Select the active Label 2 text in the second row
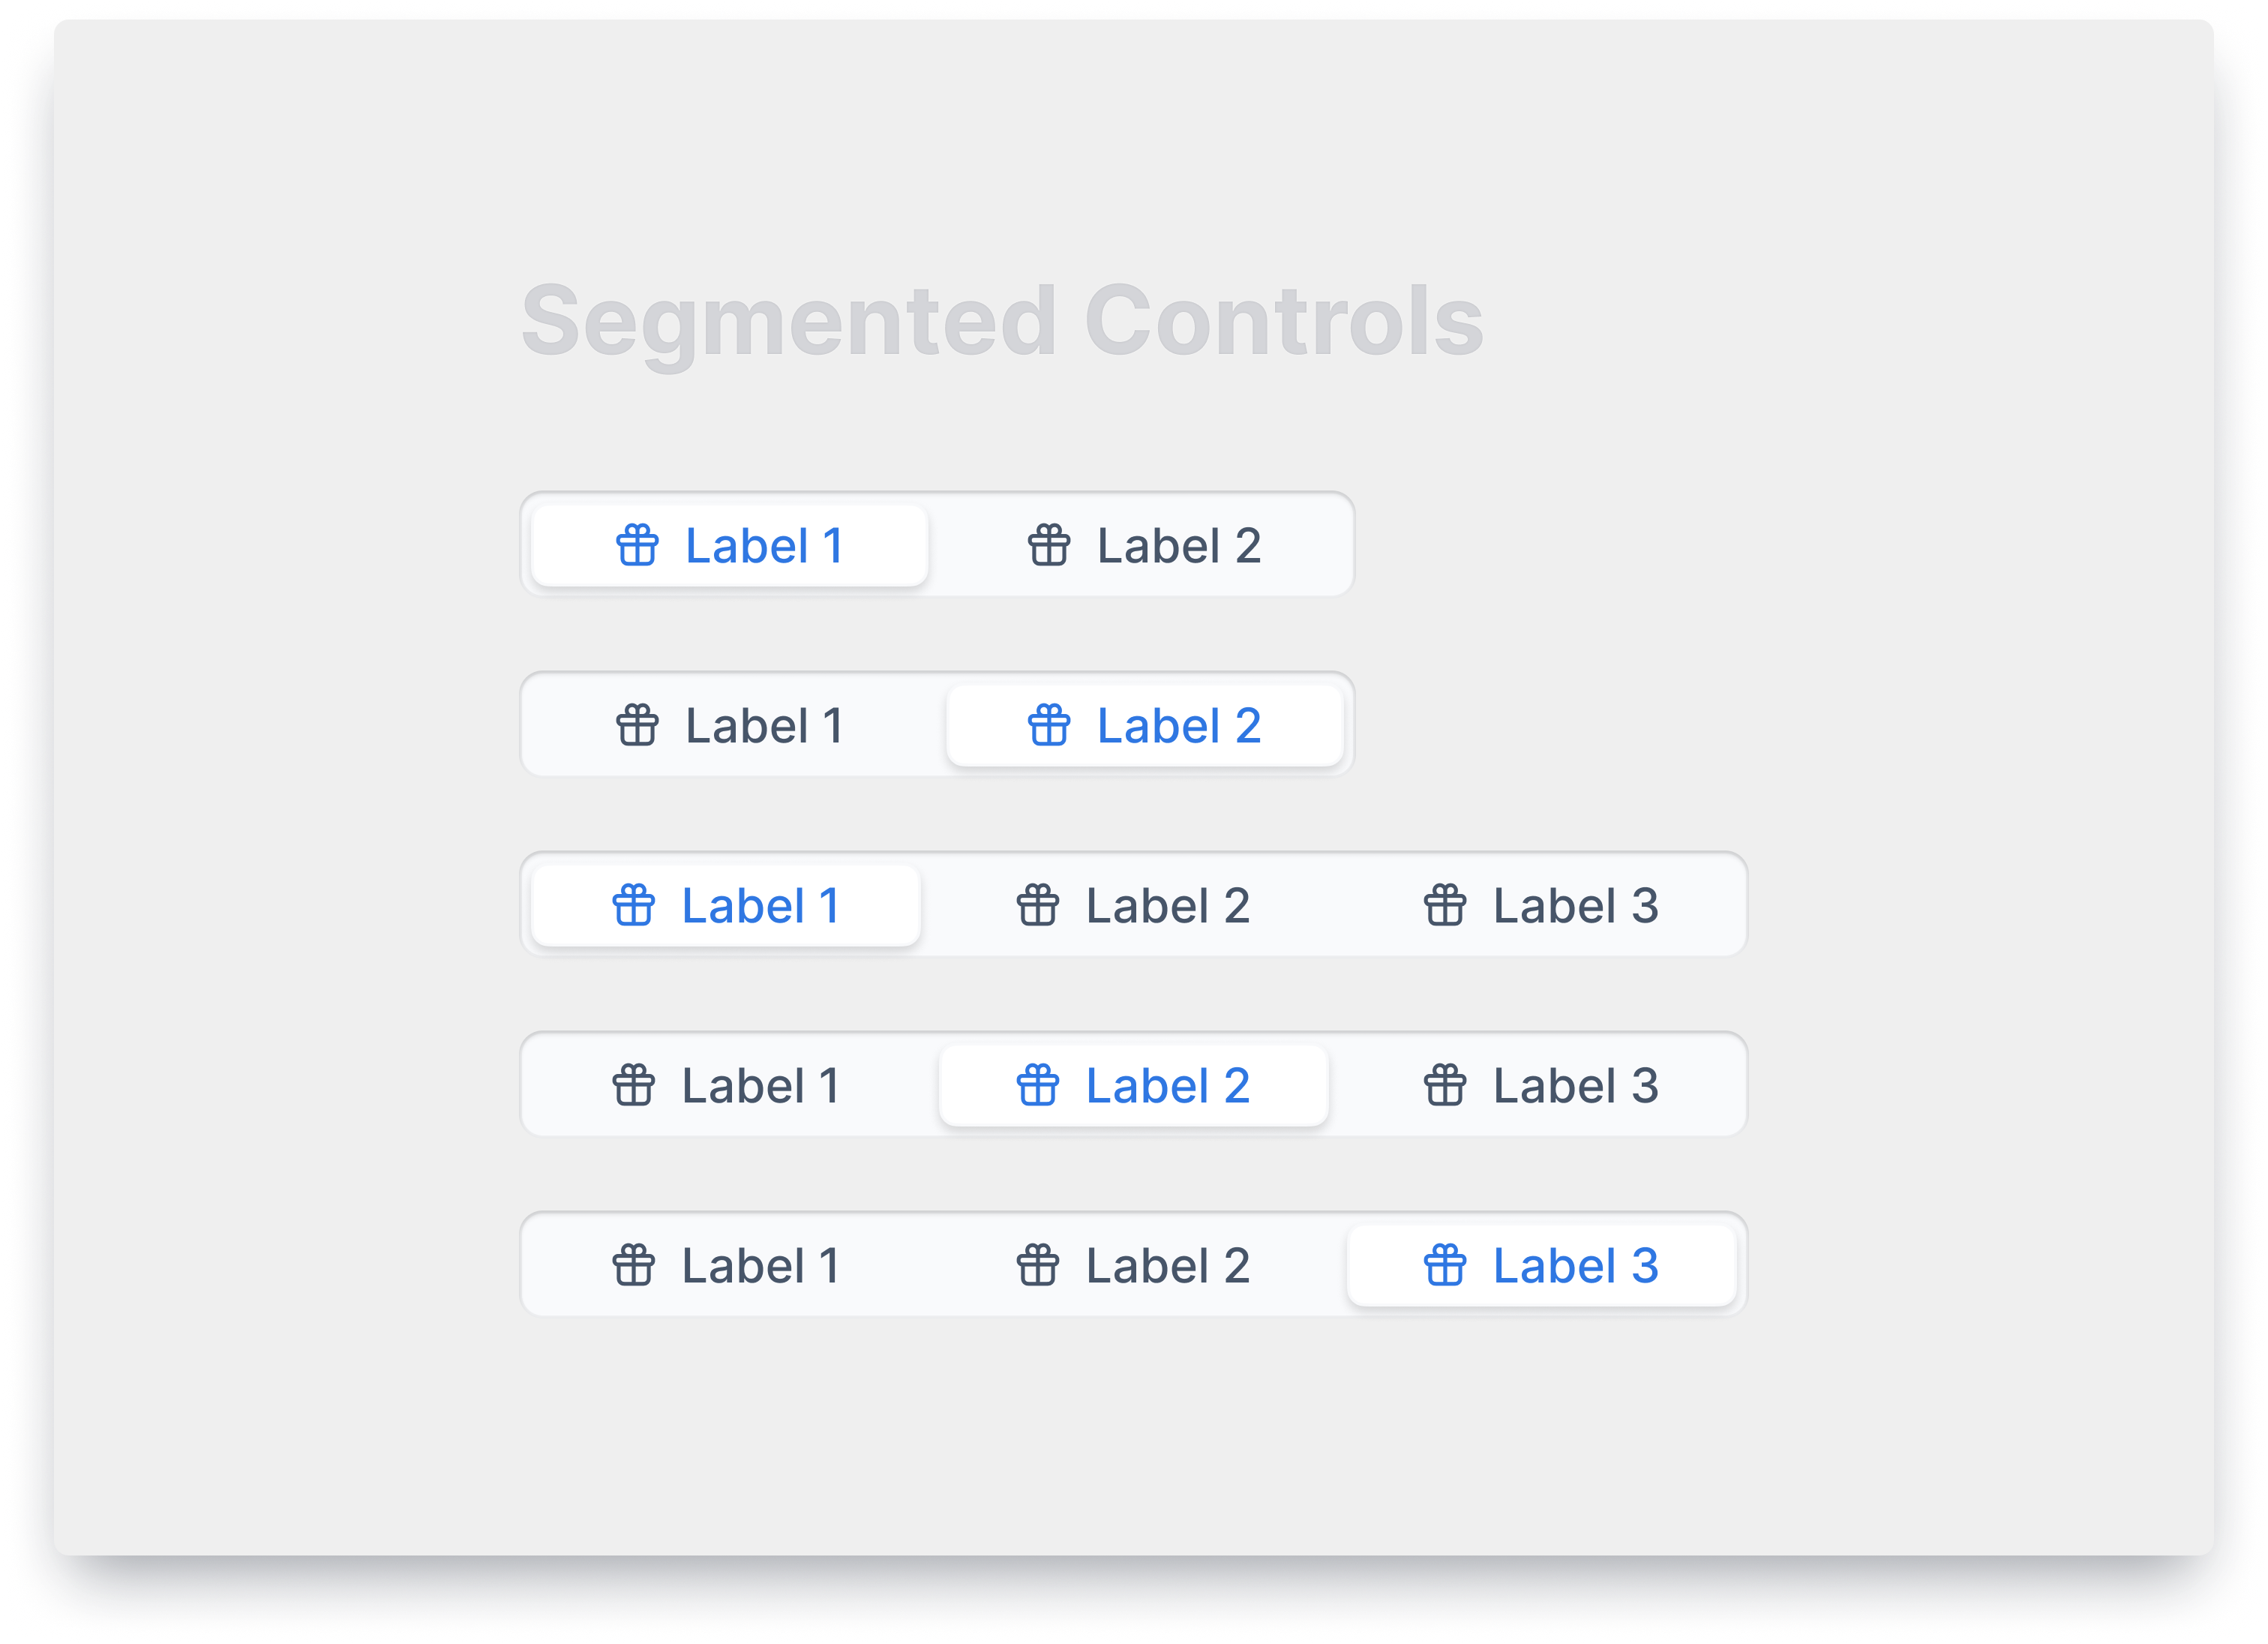 pyautogui.click(x=1178, y=726)
